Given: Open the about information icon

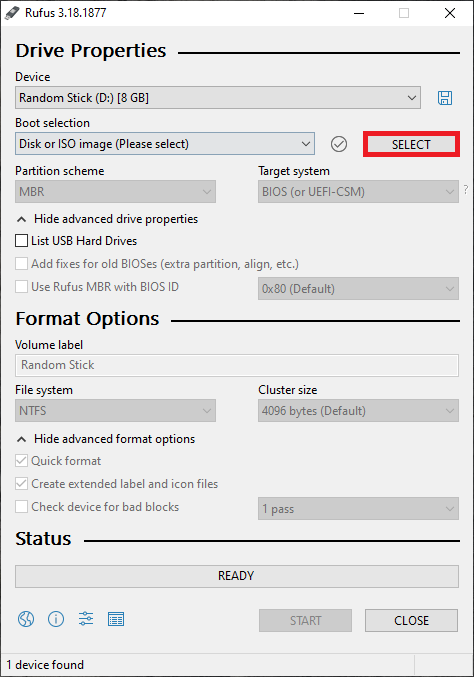Looking at the screenshot, I should [56, 619].
